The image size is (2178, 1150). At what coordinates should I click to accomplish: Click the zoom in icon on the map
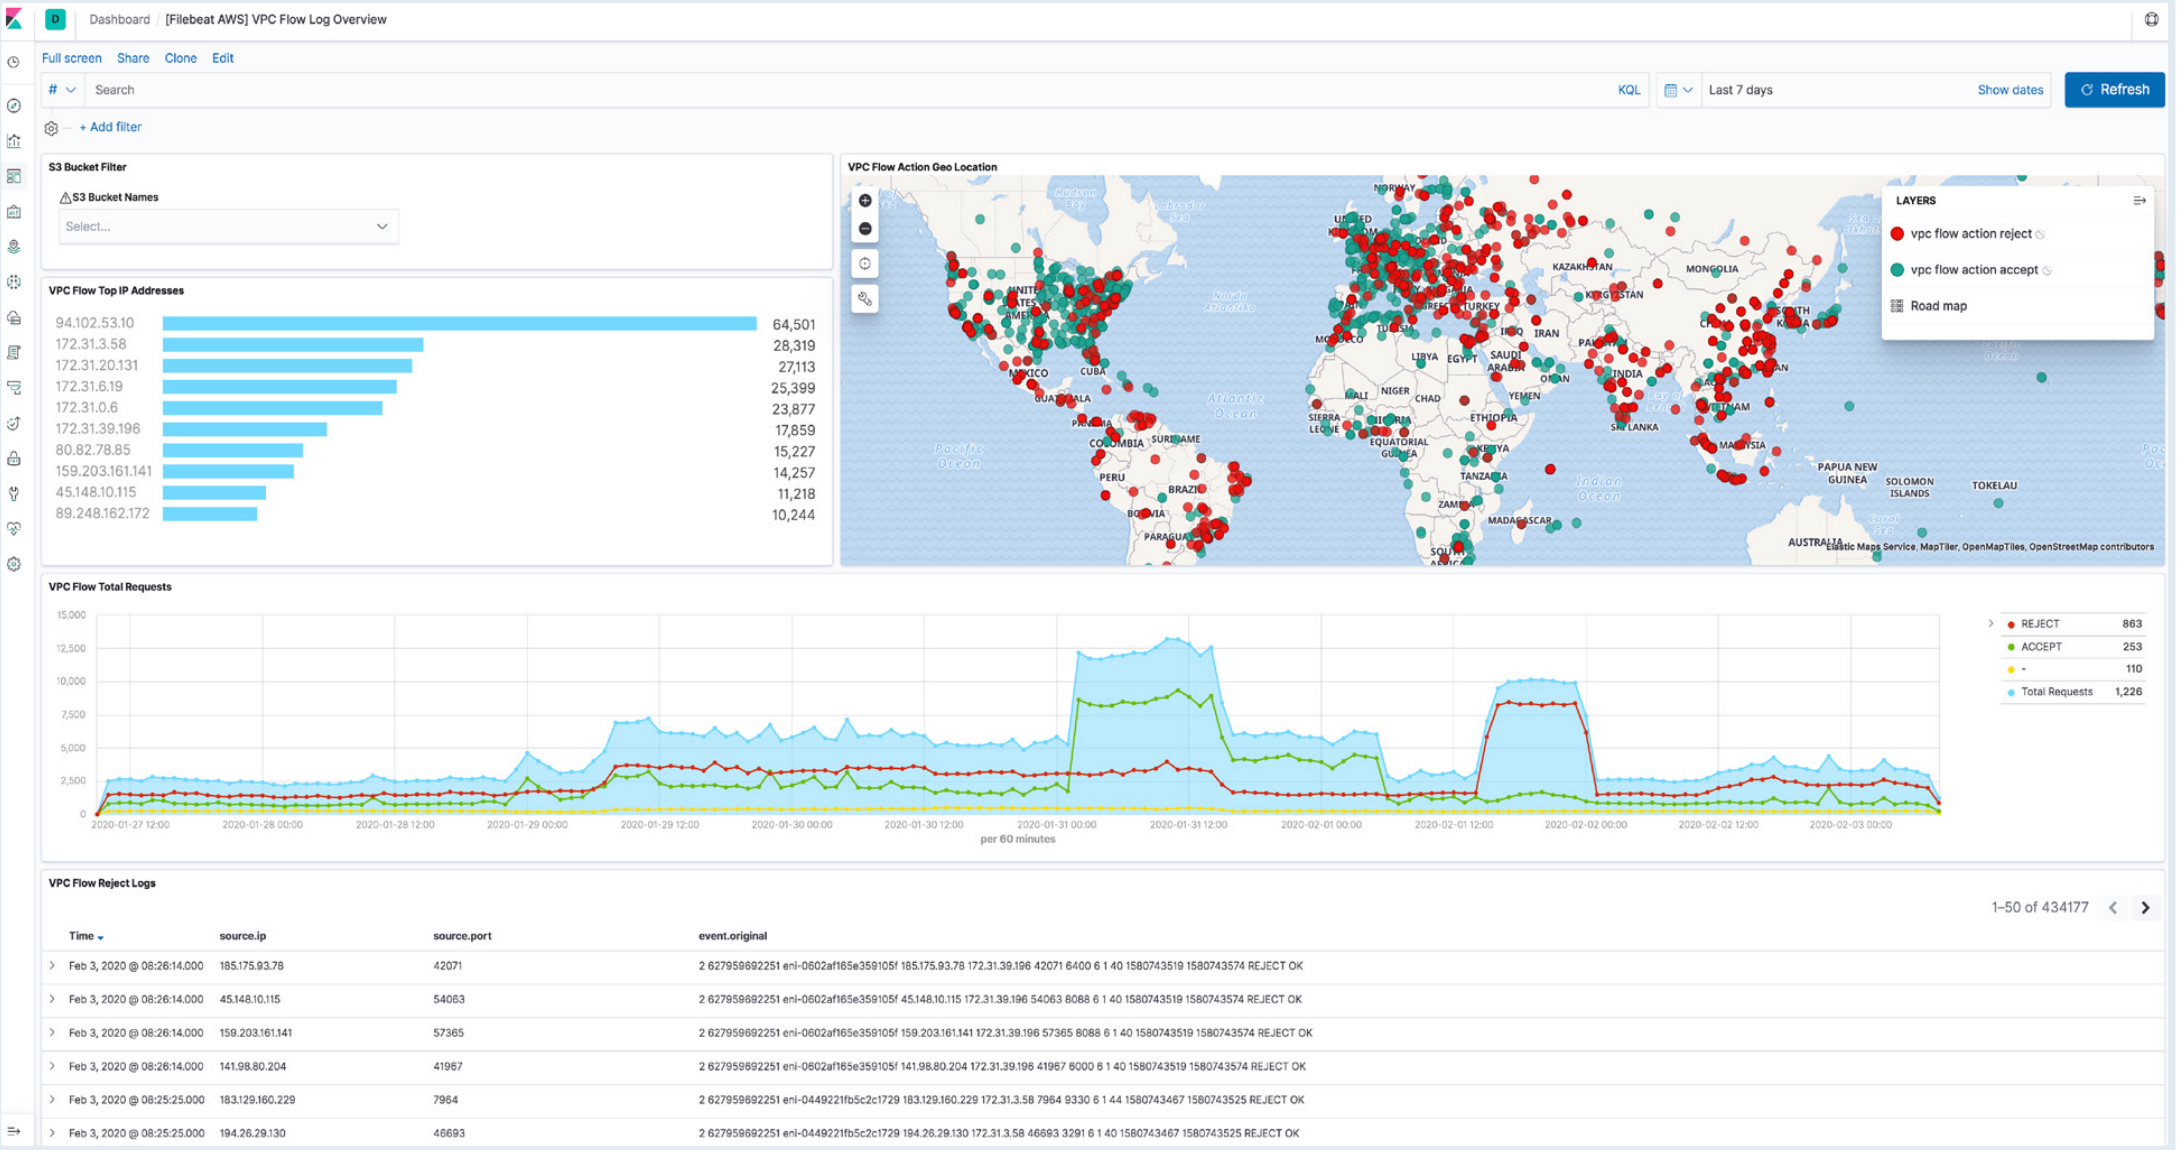tap(864, 202)
